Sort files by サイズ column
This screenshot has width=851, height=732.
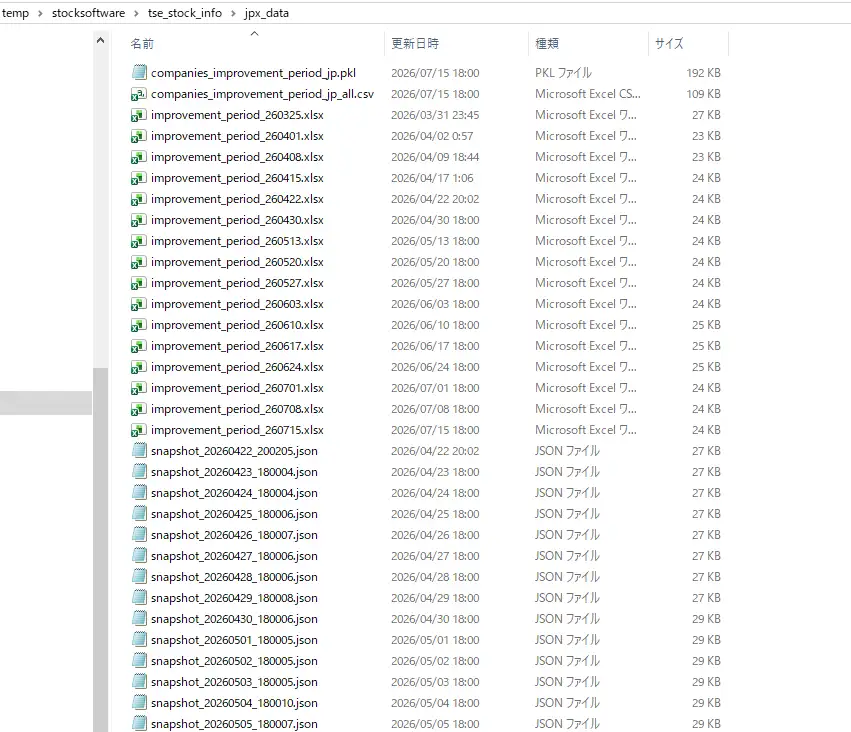click(669, 43)
